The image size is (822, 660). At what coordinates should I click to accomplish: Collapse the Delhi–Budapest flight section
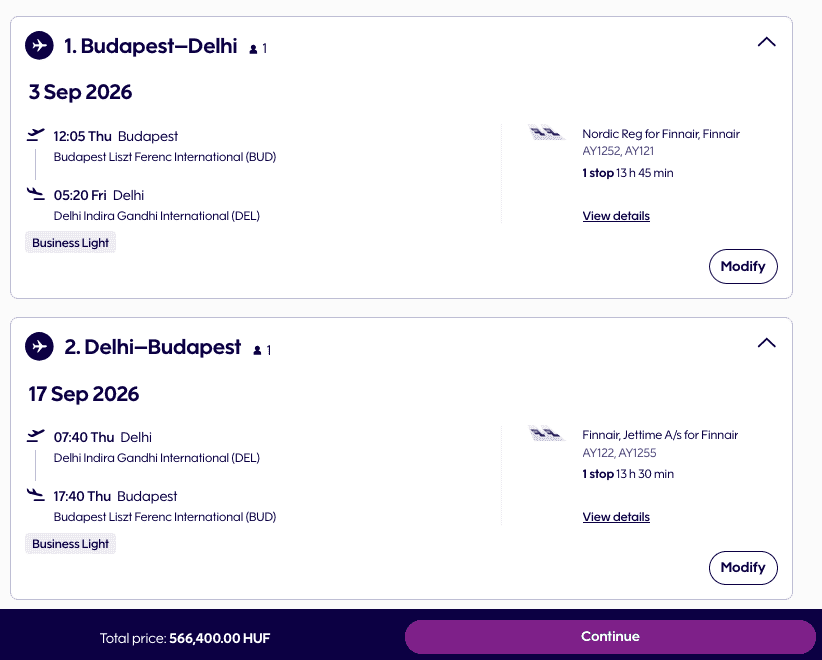tap(766, 343)
